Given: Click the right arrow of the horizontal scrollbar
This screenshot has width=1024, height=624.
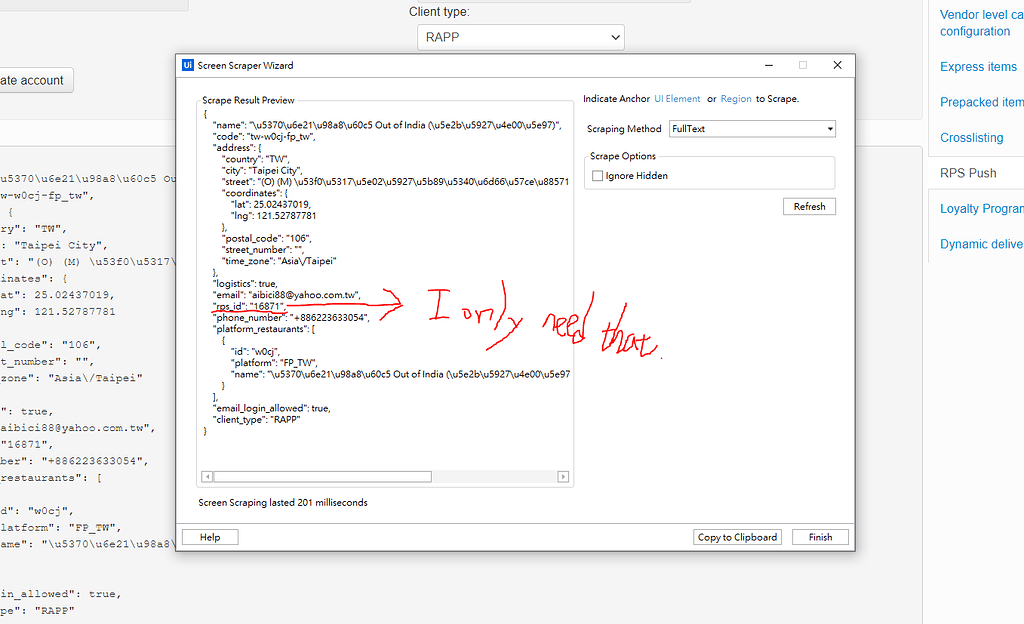Looking at the screenshot, I should (563, 477).
